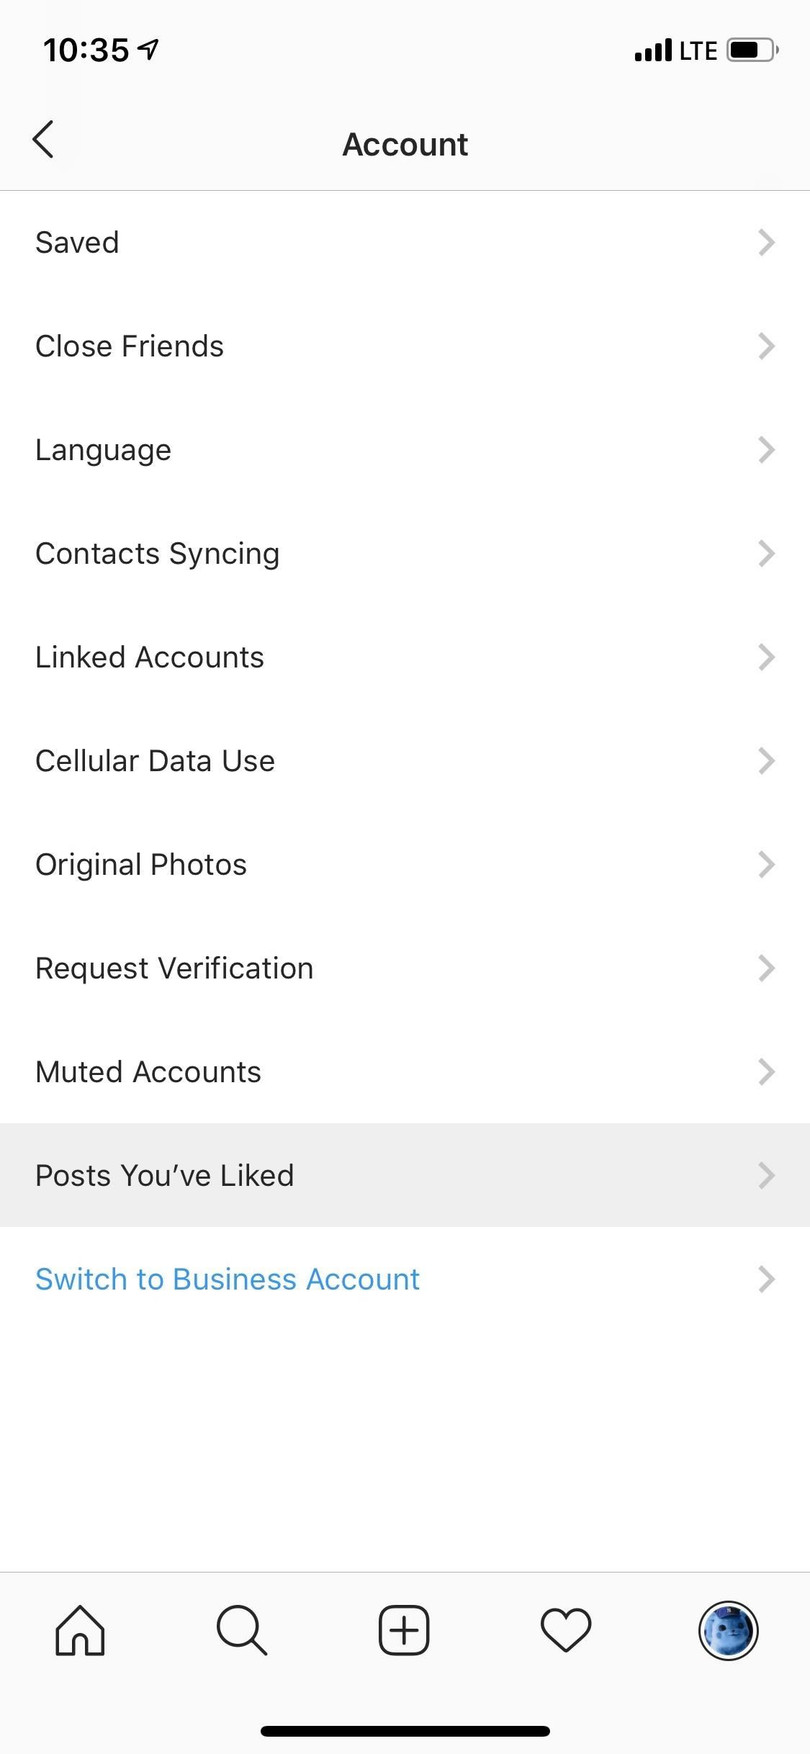
Task: Open the Activity heart icon
Action: tap(566, 1630)
